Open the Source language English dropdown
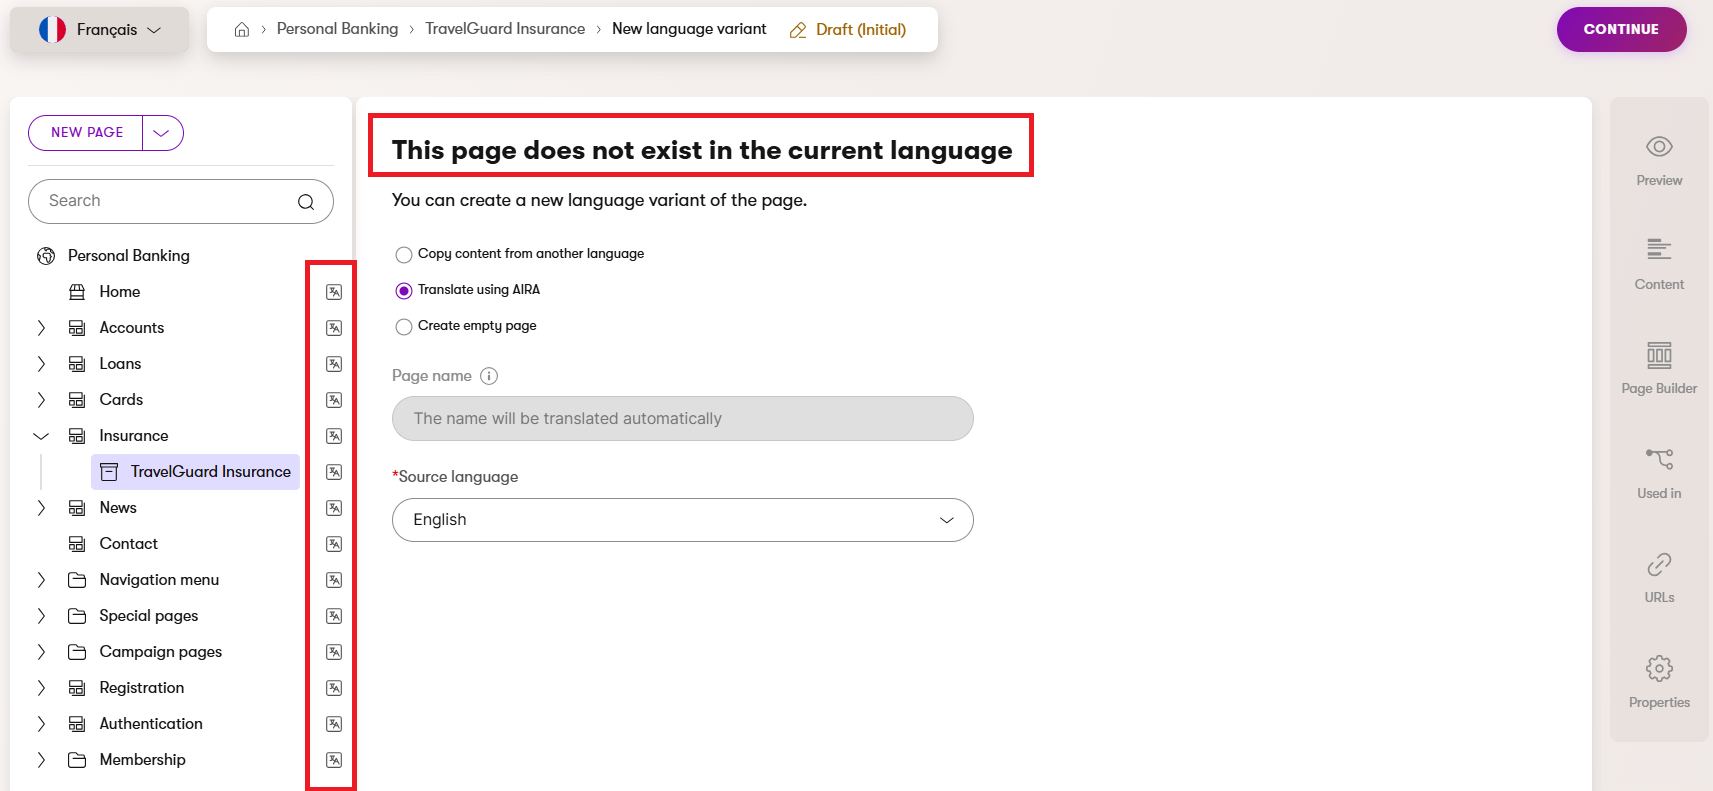1713x791 pixels. point(683,520)
